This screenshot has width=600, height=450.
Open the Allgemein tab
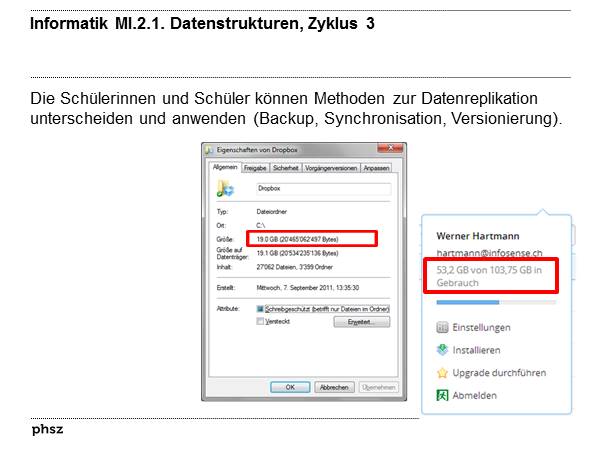point(225,167)
